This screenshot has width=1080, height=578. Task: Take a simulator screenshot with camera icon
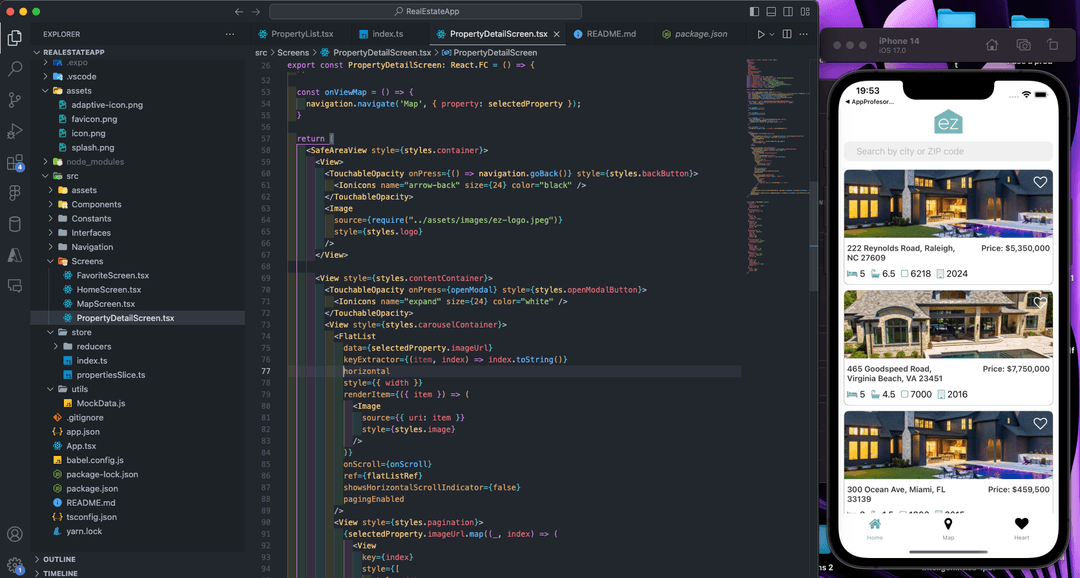click(1023, 45)
